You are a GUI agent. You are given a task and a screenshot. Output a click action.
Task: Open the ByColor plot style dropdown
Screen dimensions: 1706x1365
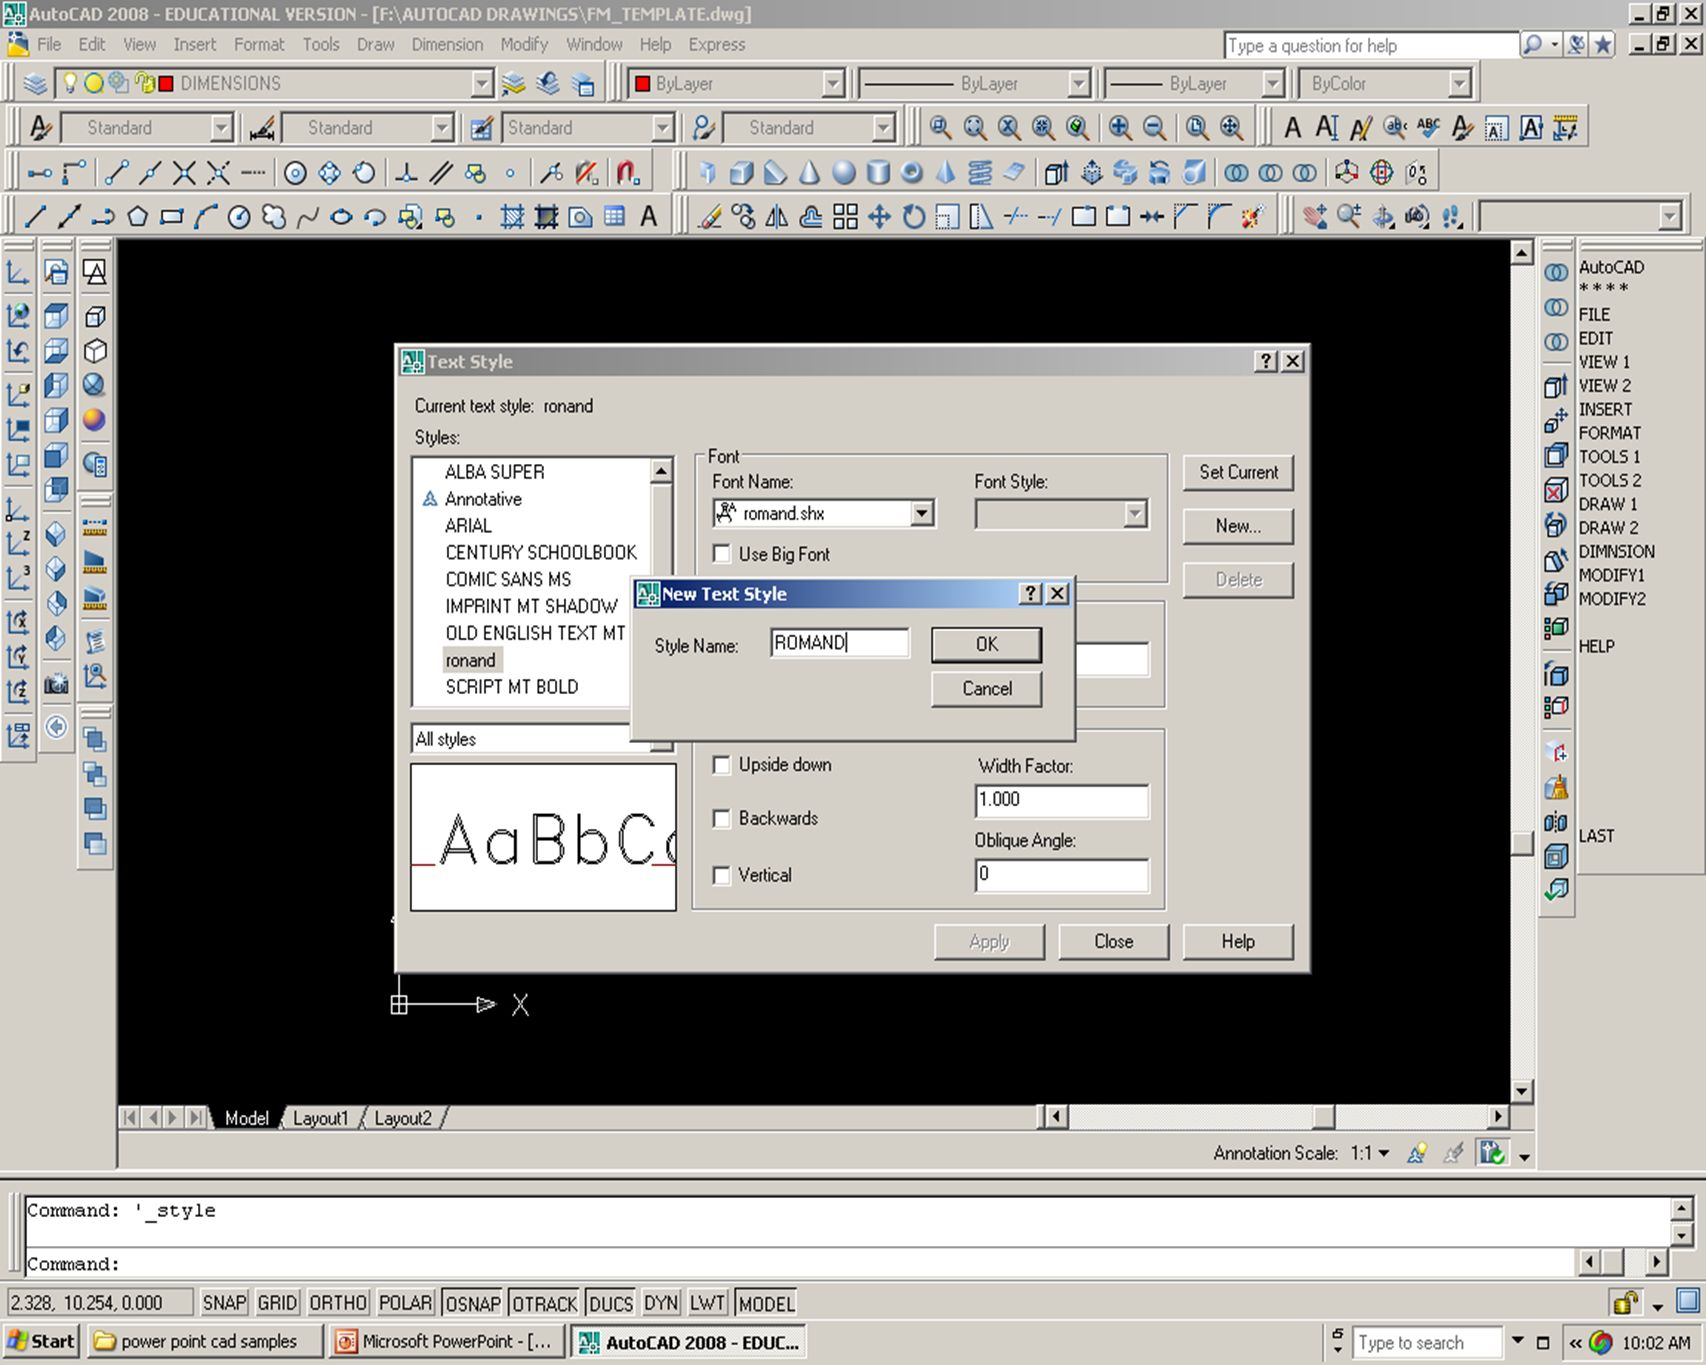click(x=1460, y=84)
